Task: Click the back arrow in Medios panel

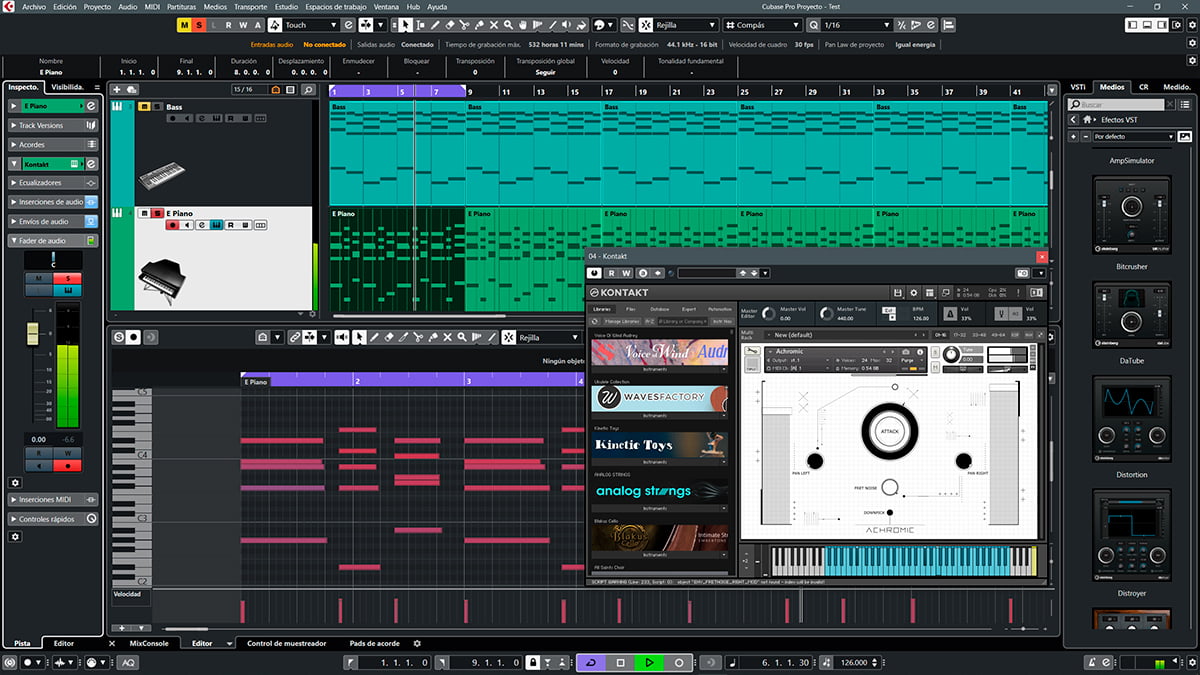Action: tap(1073, 119)
